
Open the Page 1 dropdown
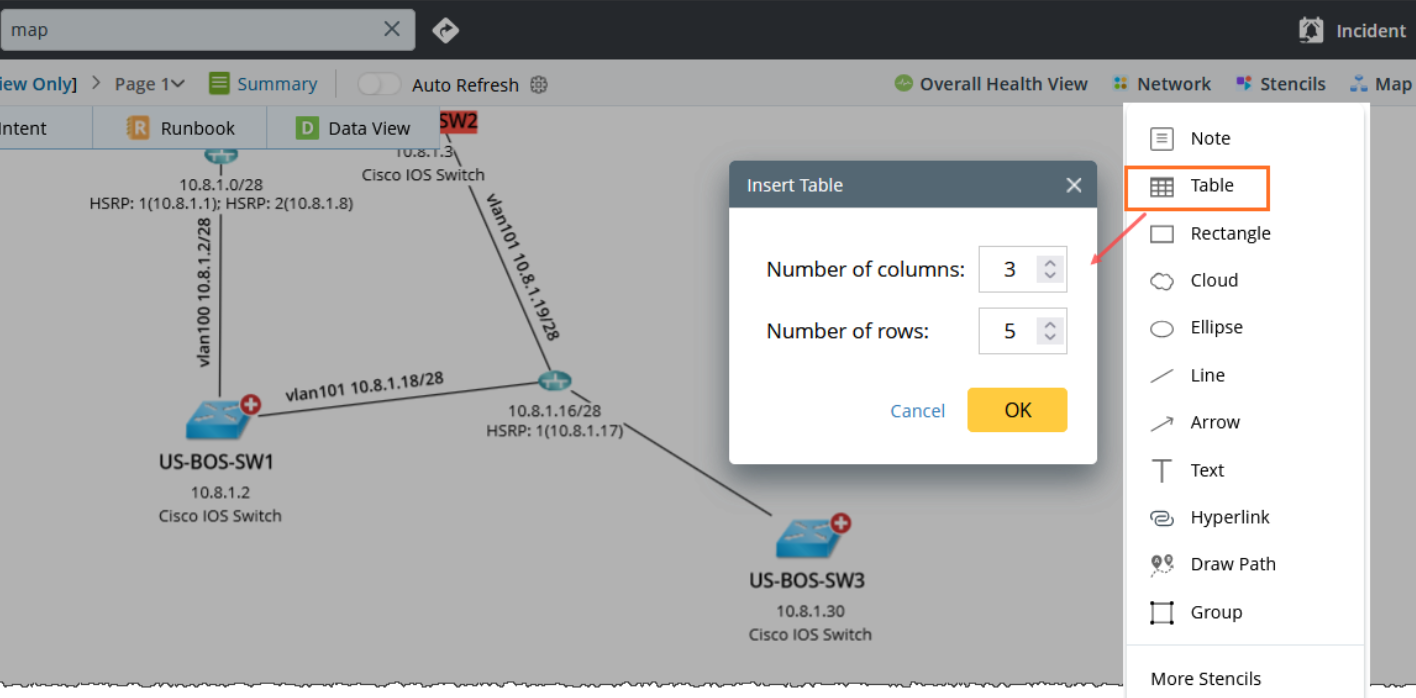point(150,85)
